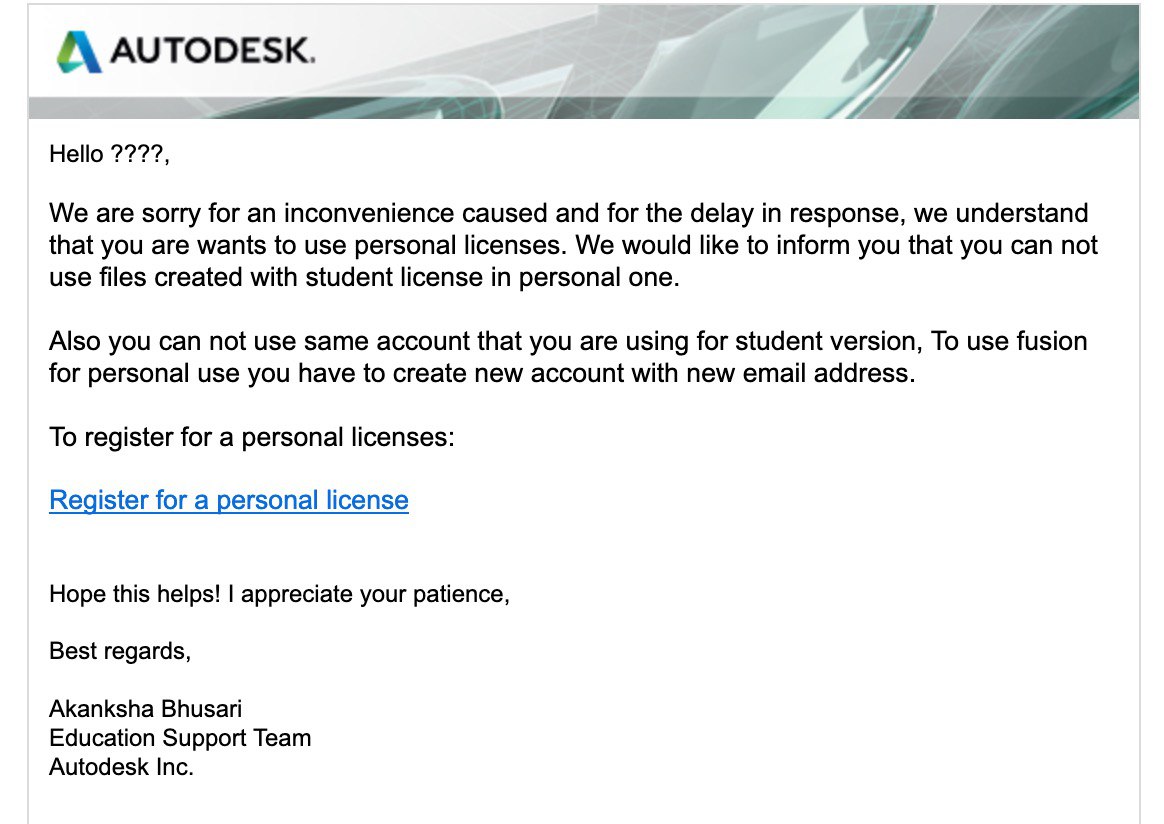Click the Autodesk triangular A logo icon

click(x=79, y=52)
